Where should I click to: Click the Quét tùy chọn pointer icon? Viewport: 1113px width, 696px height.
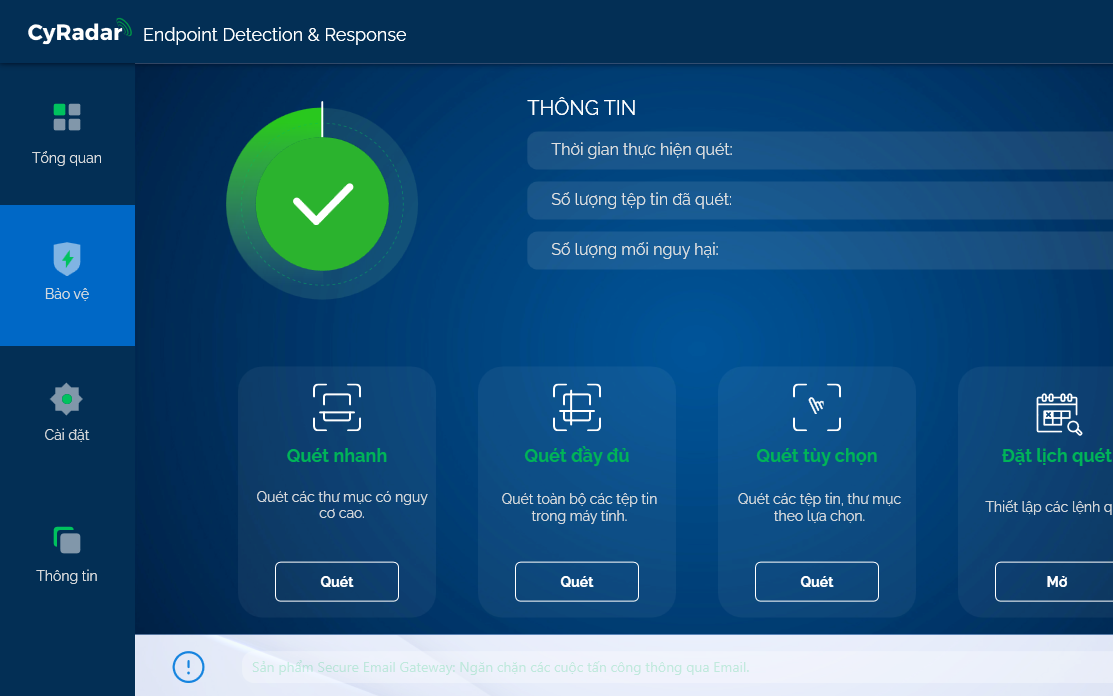[x=817, y=407]
